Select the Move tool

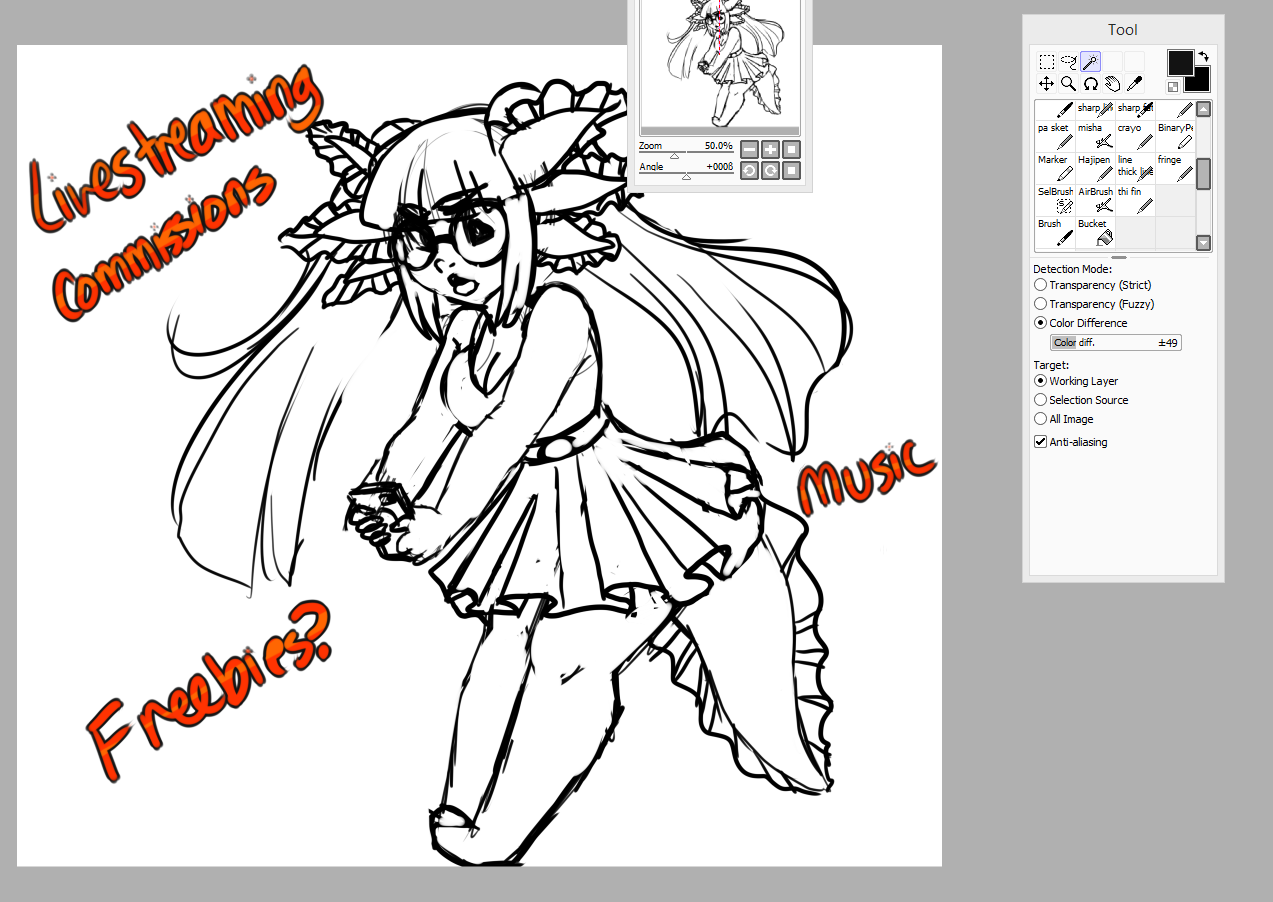(x=1046, y=84)
